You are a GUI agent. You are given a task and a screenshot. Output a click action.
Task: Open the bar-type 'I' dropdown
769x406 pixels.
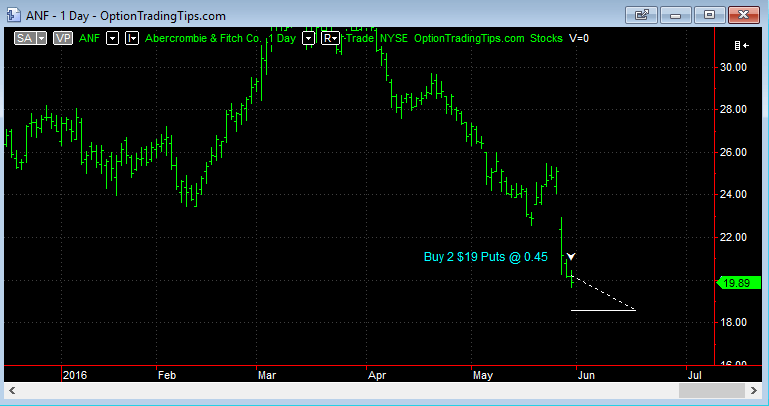click(132, 38)
